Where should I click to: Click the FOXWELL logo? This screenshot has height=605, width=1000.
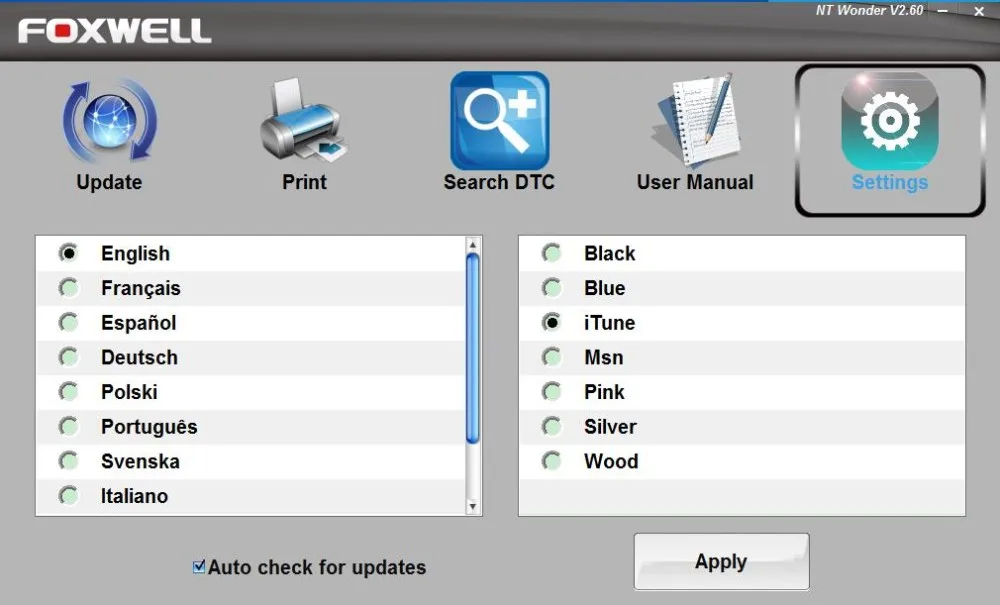[x=115, y=31]
